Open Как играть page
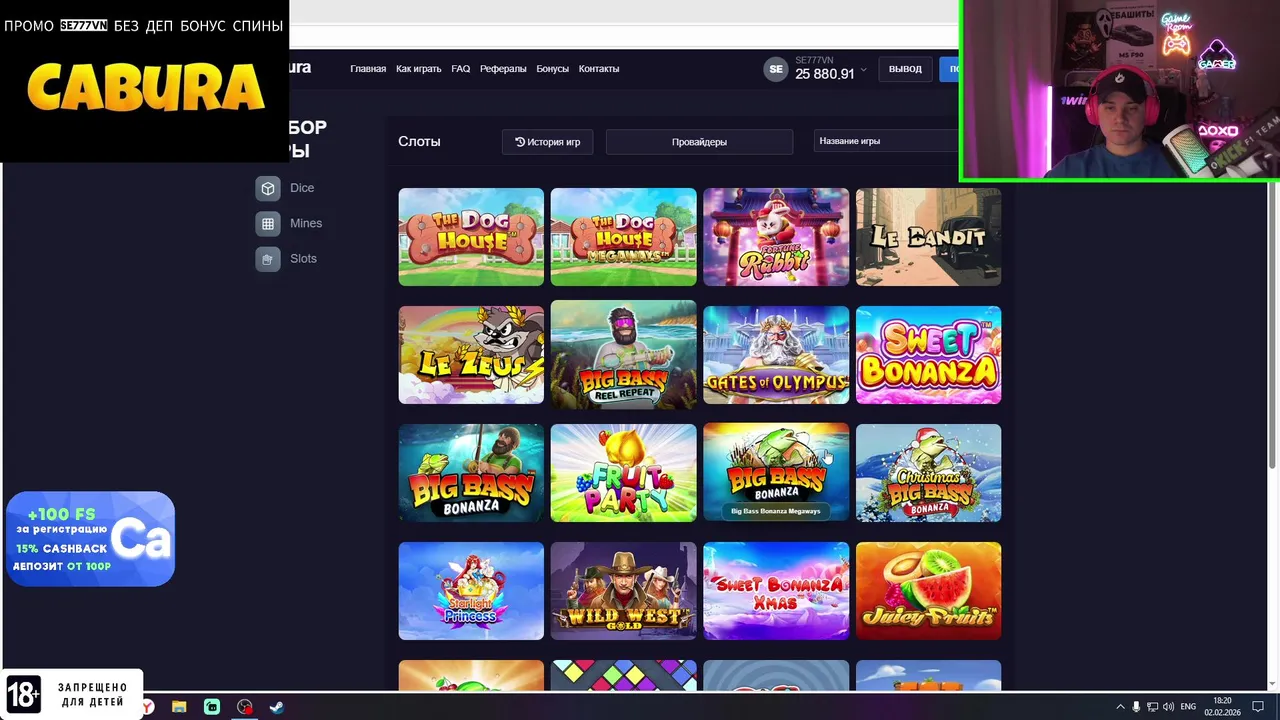 (418, 69)
